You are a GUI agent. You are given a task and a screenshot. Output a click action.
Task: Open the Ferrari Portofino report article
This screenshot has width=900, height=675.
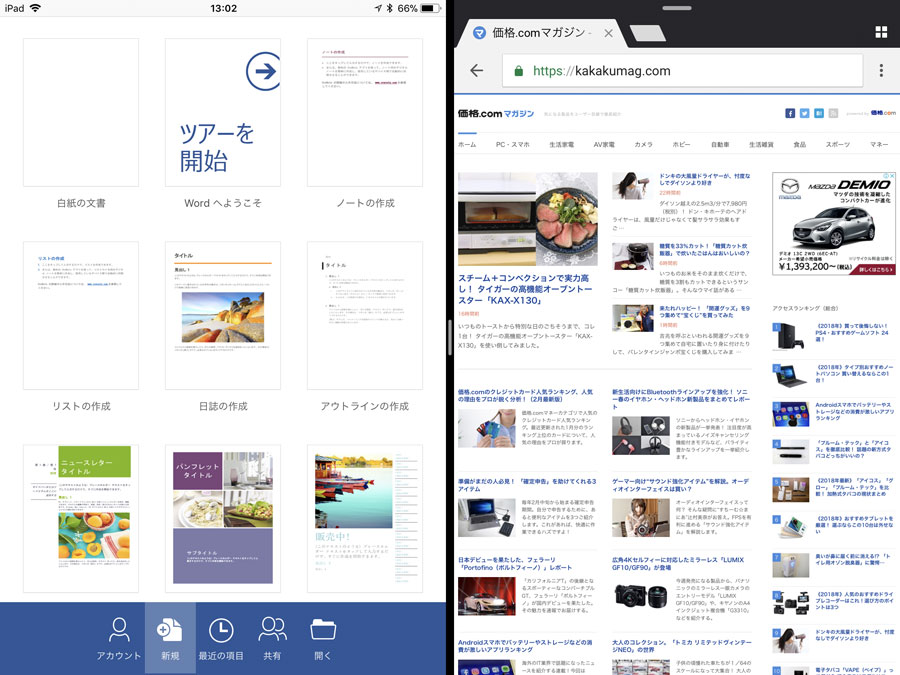(515, 564)
